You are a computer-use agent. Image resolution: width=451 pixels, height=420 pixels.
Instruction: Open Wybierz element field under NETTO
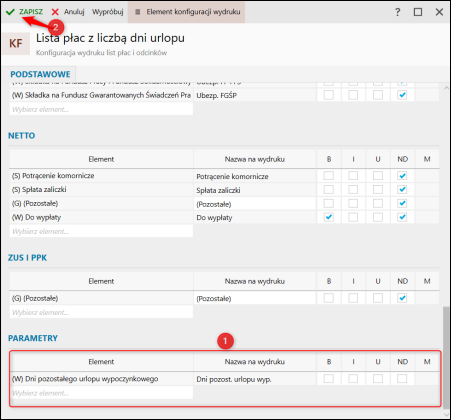(x=101, y=231)
